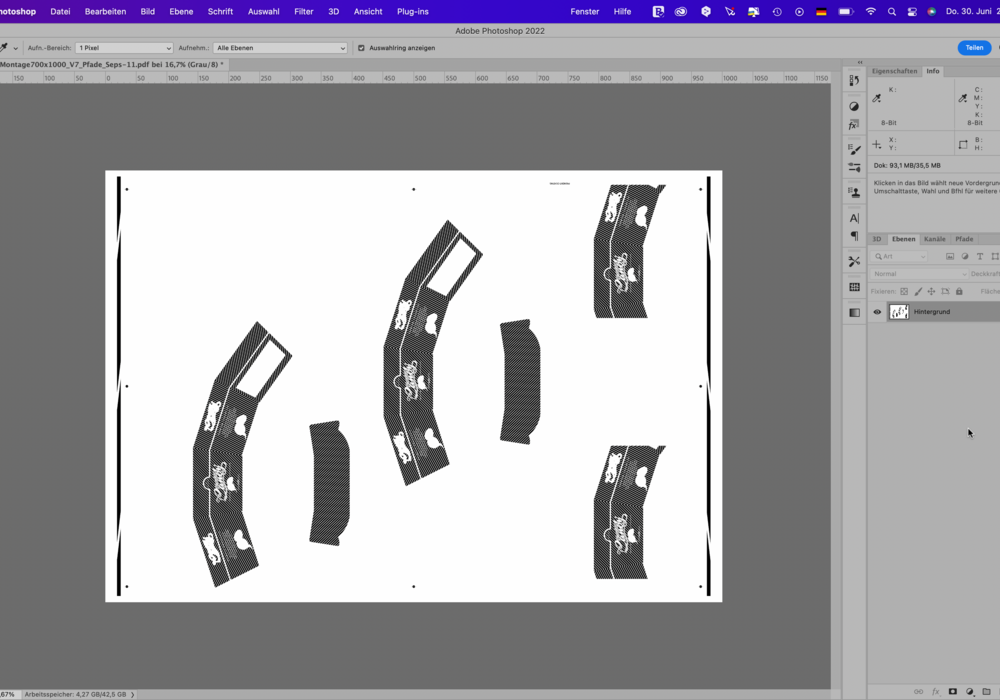The image size is (1000, 700).
Task: Hide the Hintergrund layer visibility eye
Action: point(877,312)
